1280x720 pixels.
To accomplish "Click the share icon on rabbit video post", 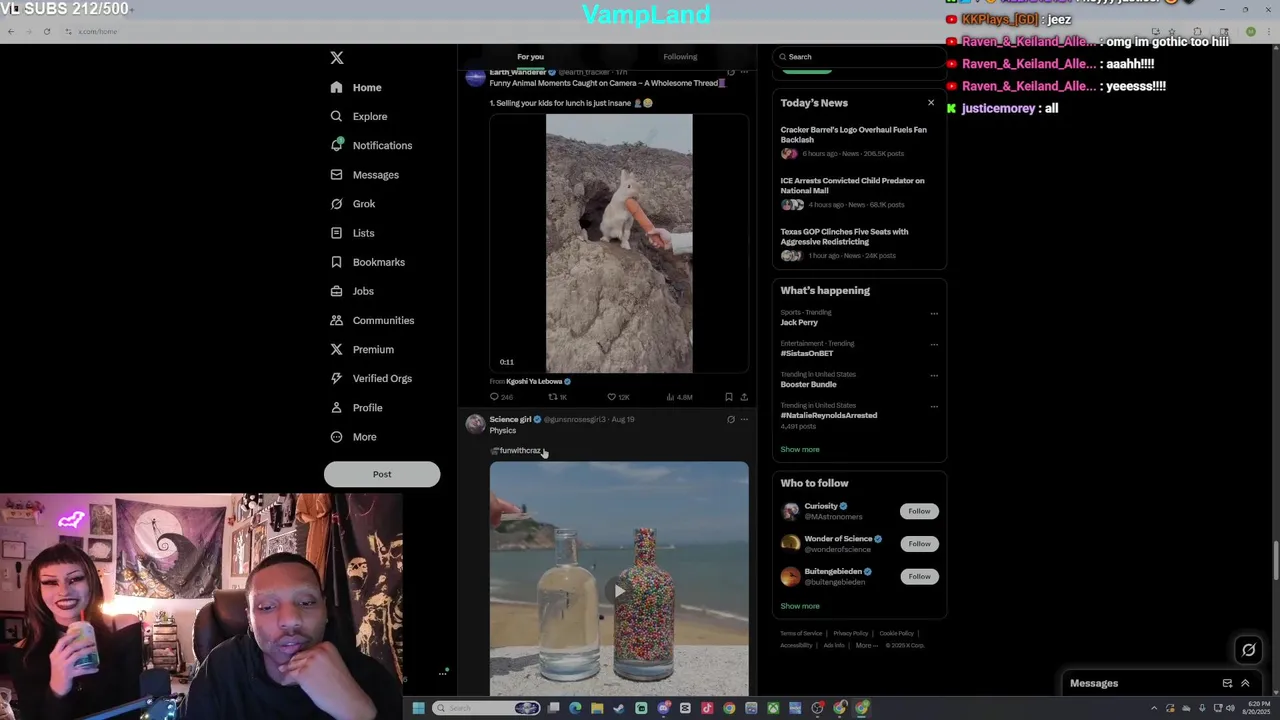I will [744, 397].
